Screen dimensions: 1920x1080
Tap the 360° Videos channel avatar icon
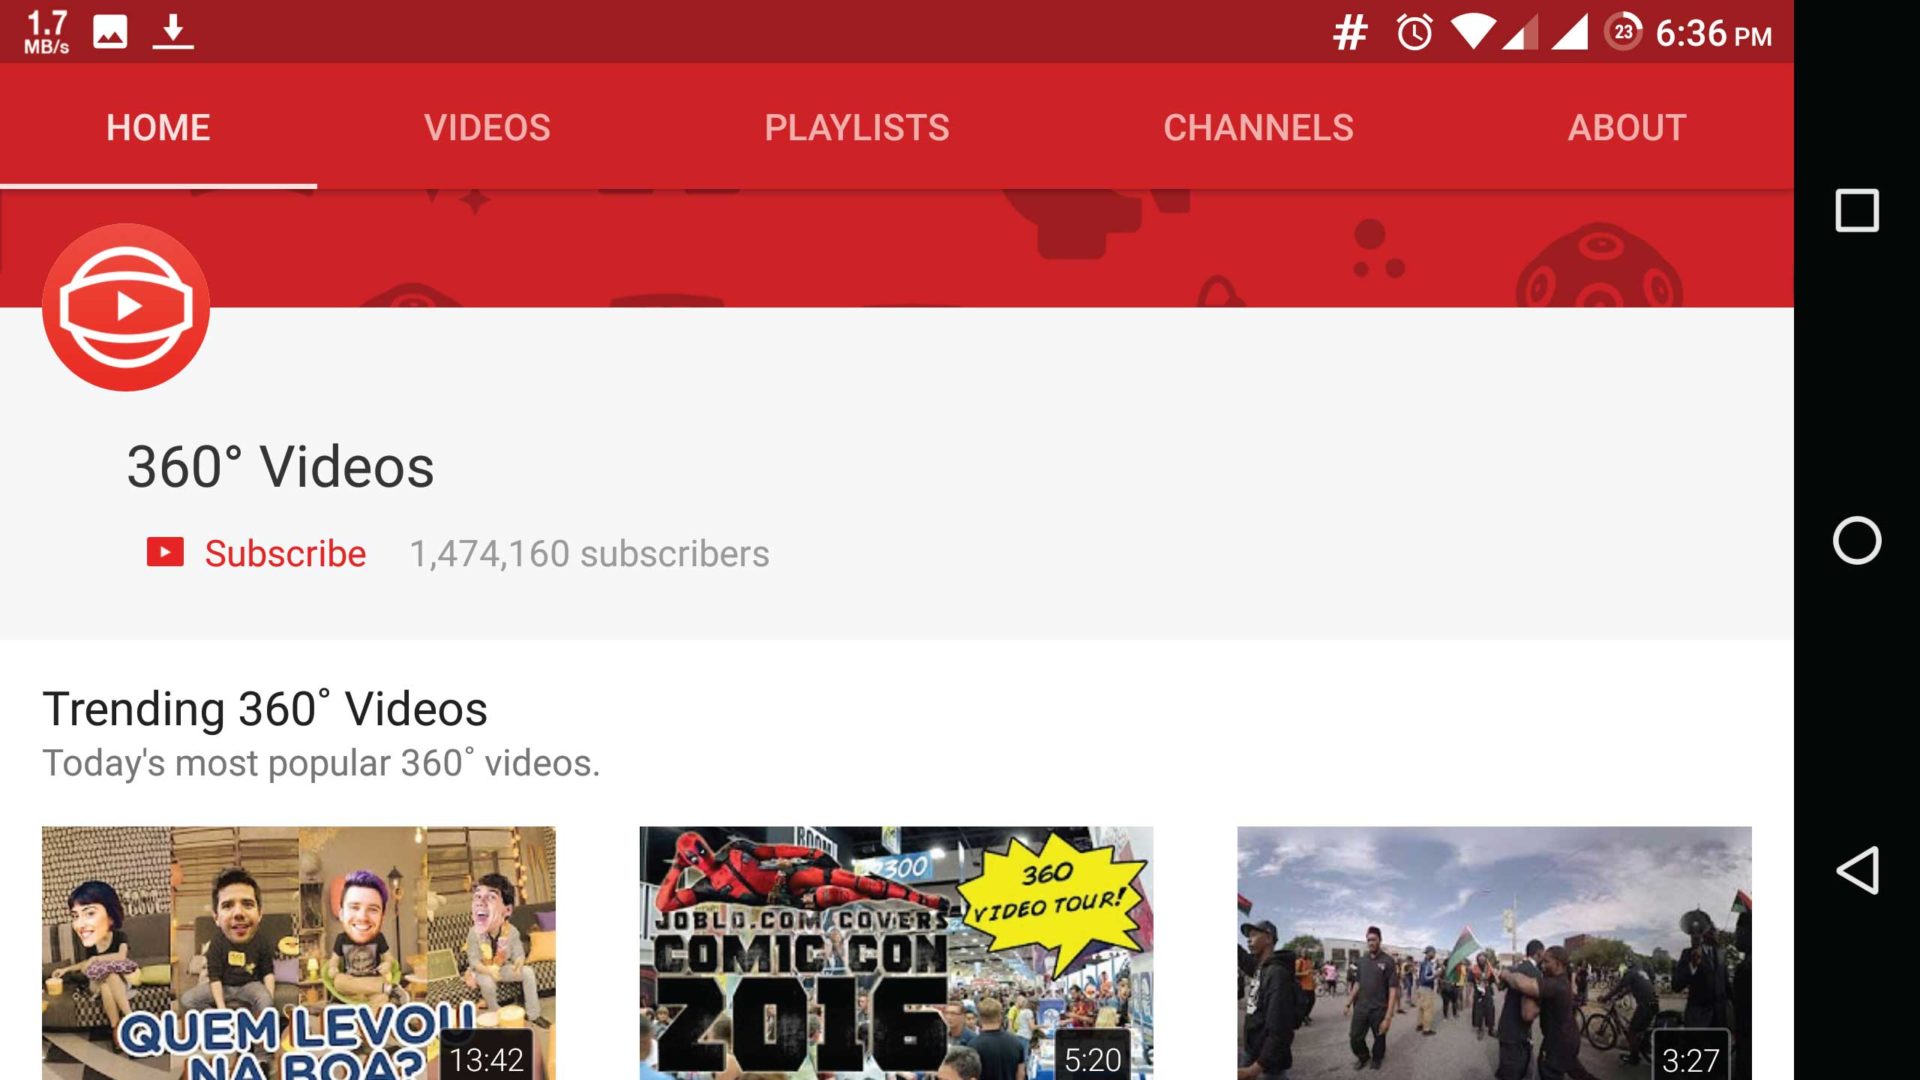tap(126, 307)
